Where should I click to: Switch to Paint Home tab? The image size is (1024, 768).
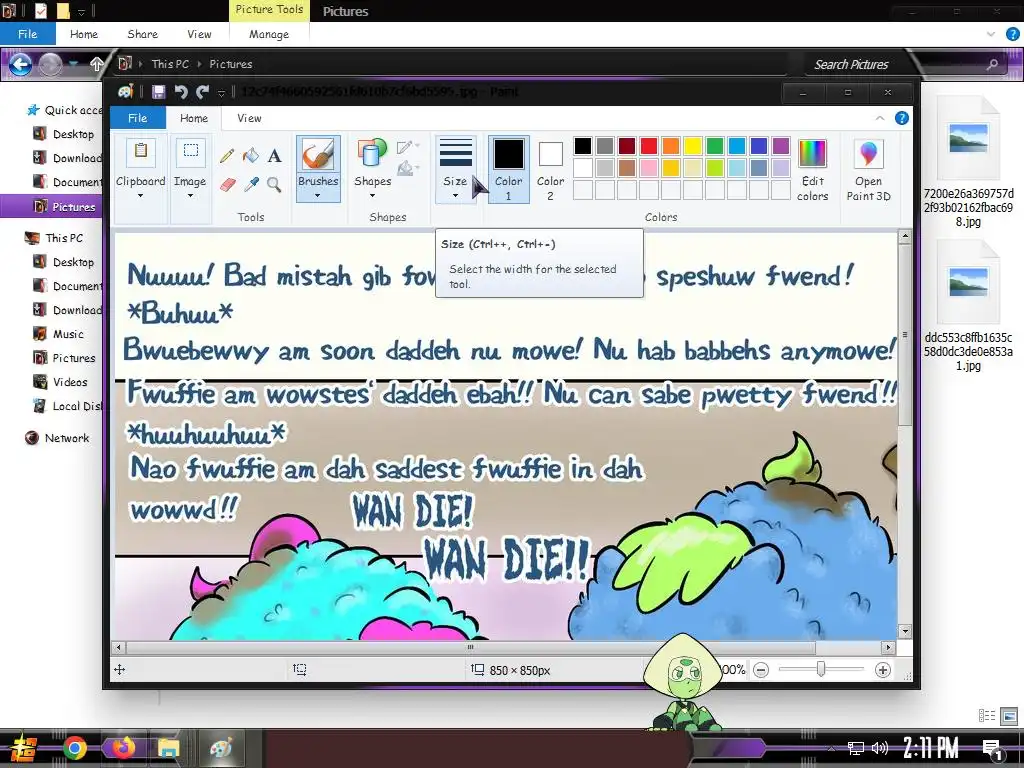pos(194,118)
